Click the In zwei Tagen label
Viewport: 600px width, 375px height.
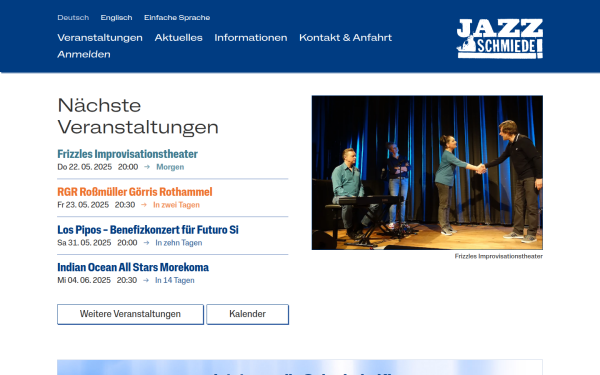tap(176, 205)
